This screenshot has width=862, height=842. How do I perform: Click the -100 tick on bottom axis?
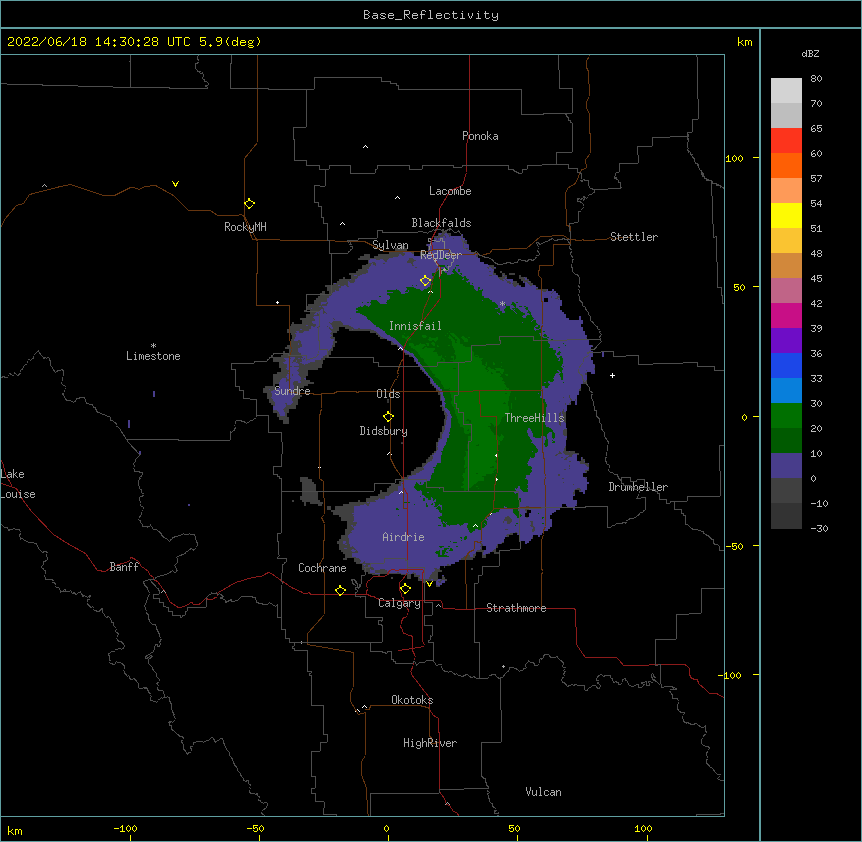[x=125, y=828]
